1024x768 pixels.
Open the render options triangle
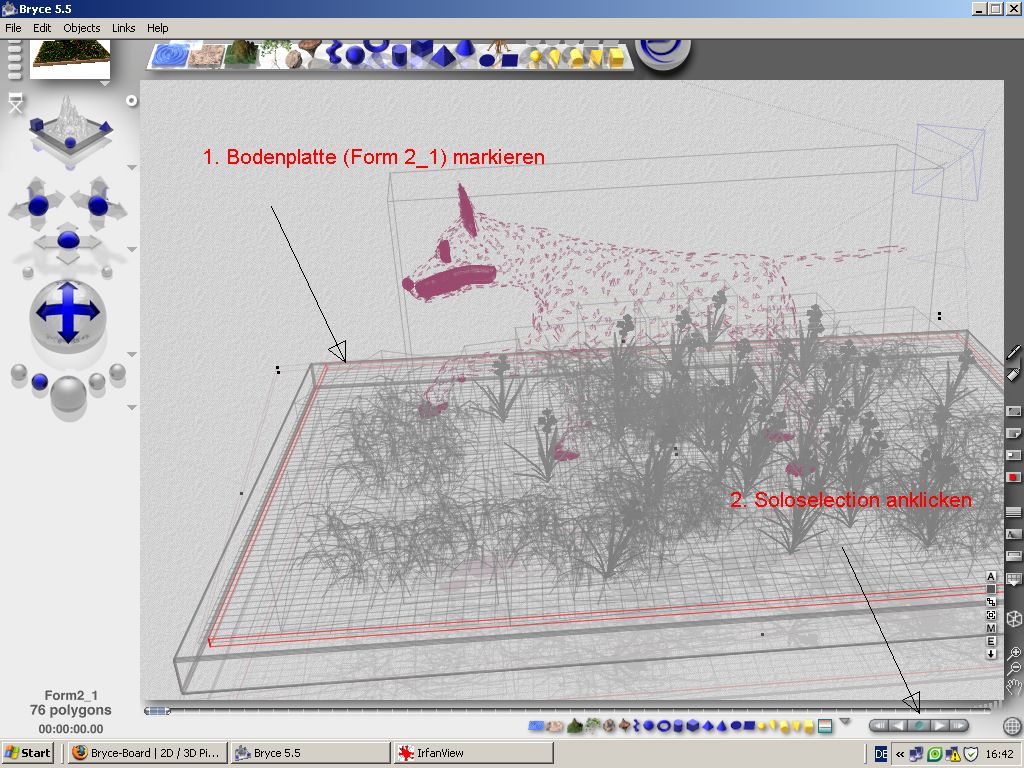pyautogui.click(x=132, y=407)
